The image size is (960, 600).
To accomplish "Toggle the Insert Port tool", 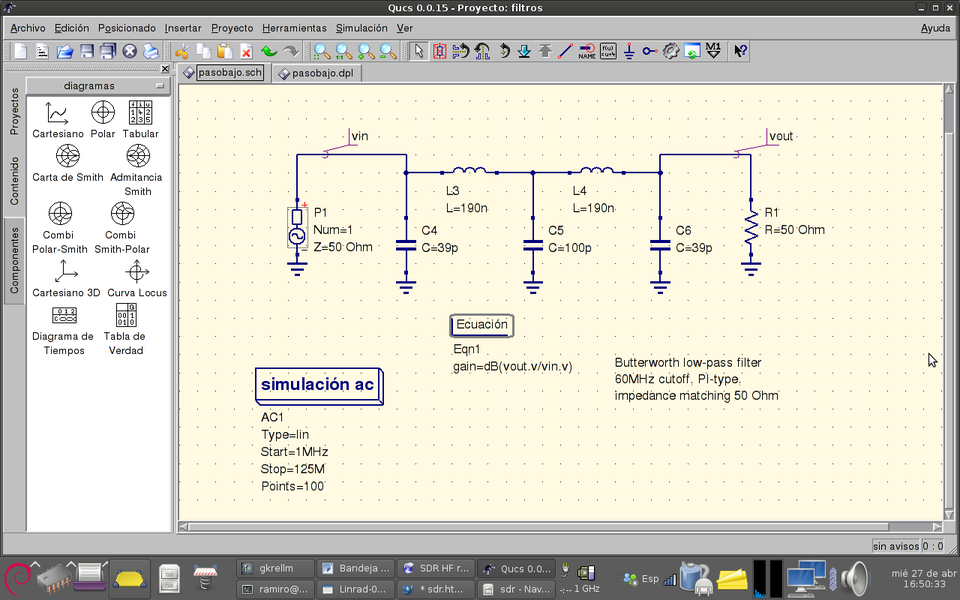I will pos(650,50).
